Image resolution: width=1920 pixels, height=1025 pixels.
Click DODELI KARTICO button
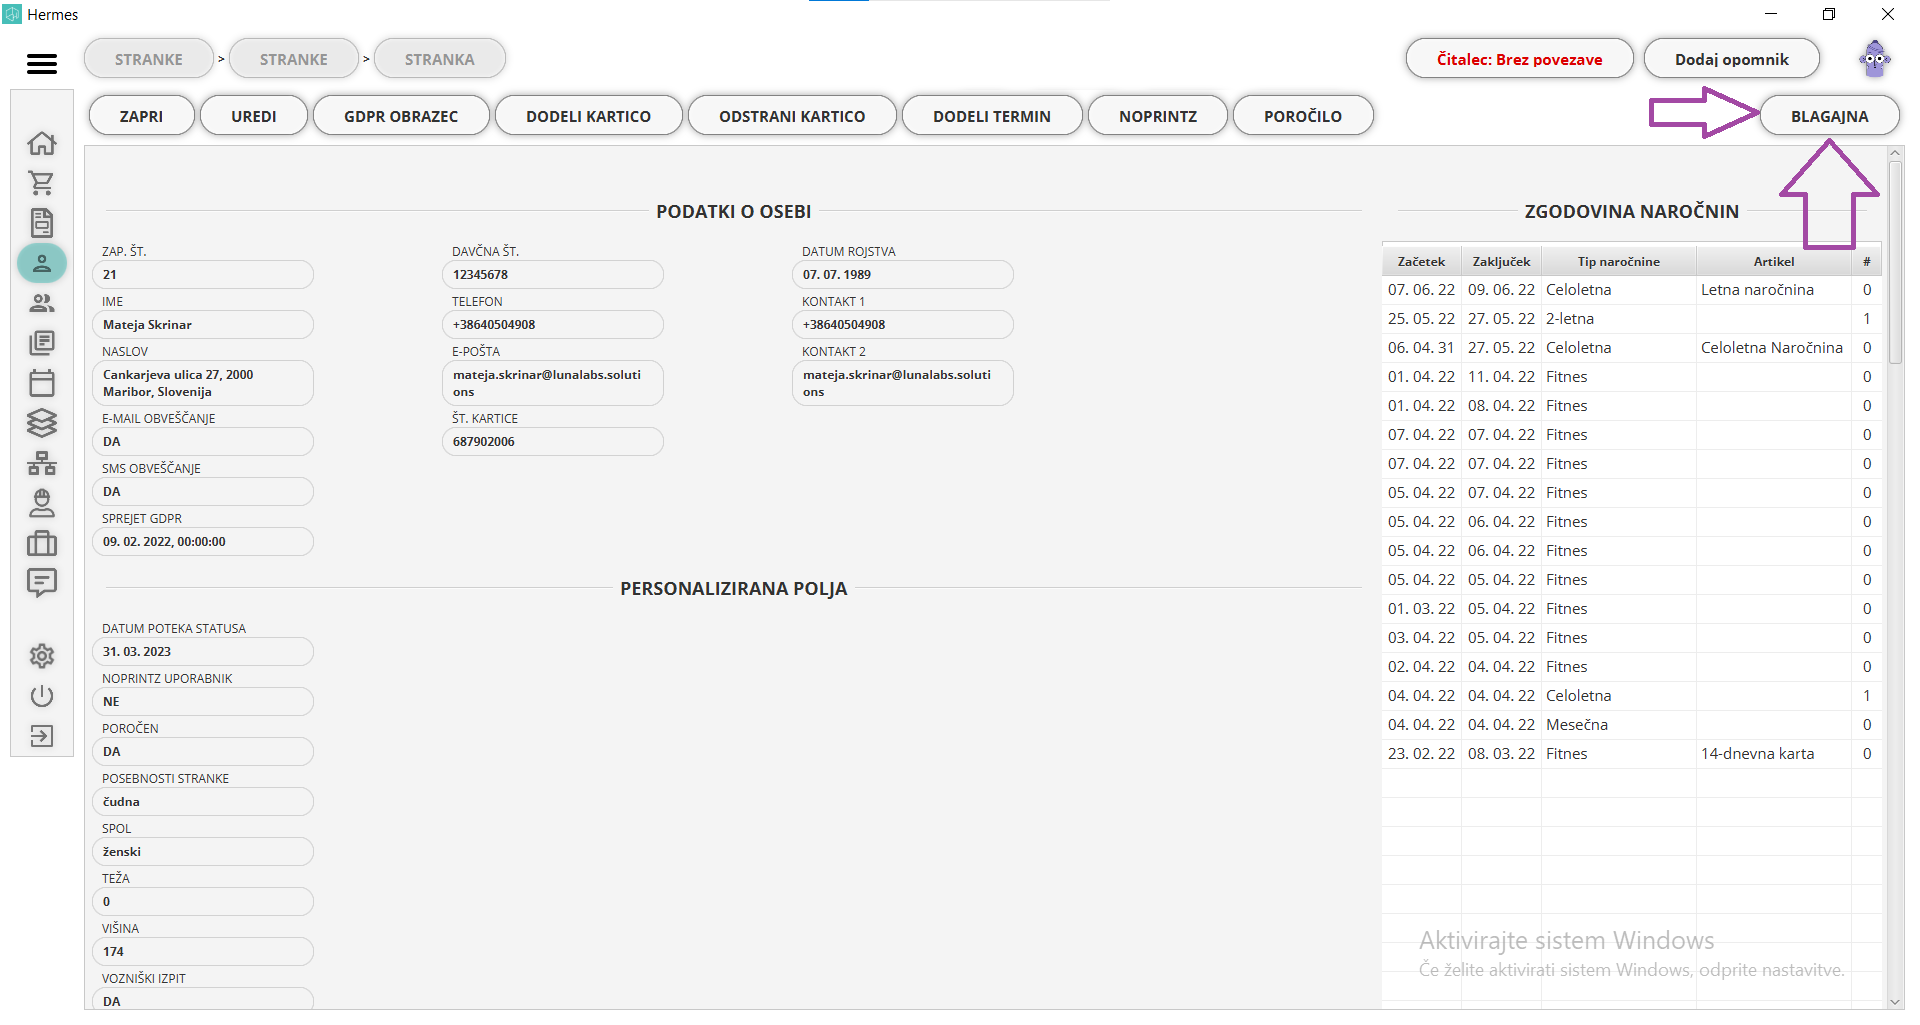(588, 116)
